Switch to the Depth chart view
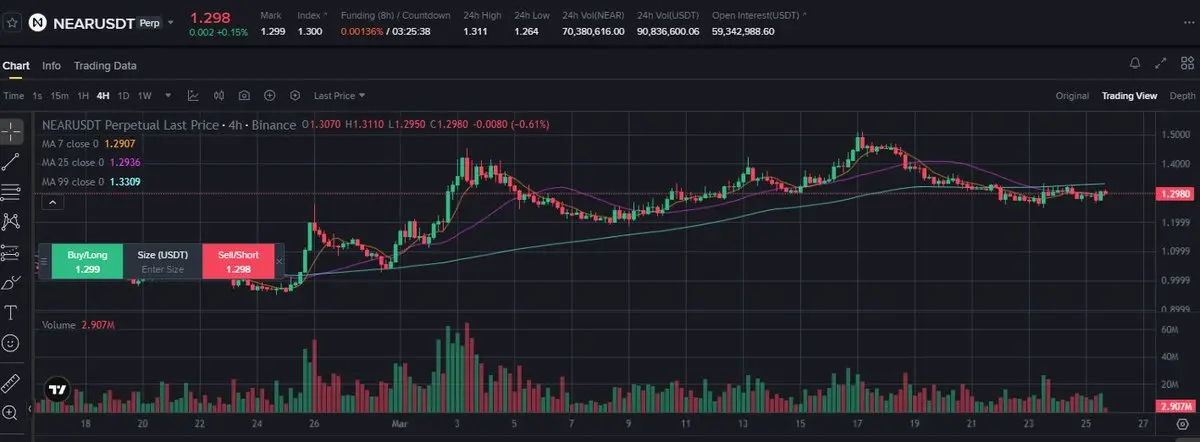This screenshot has height=442, width=1200. coord(1182,96)
